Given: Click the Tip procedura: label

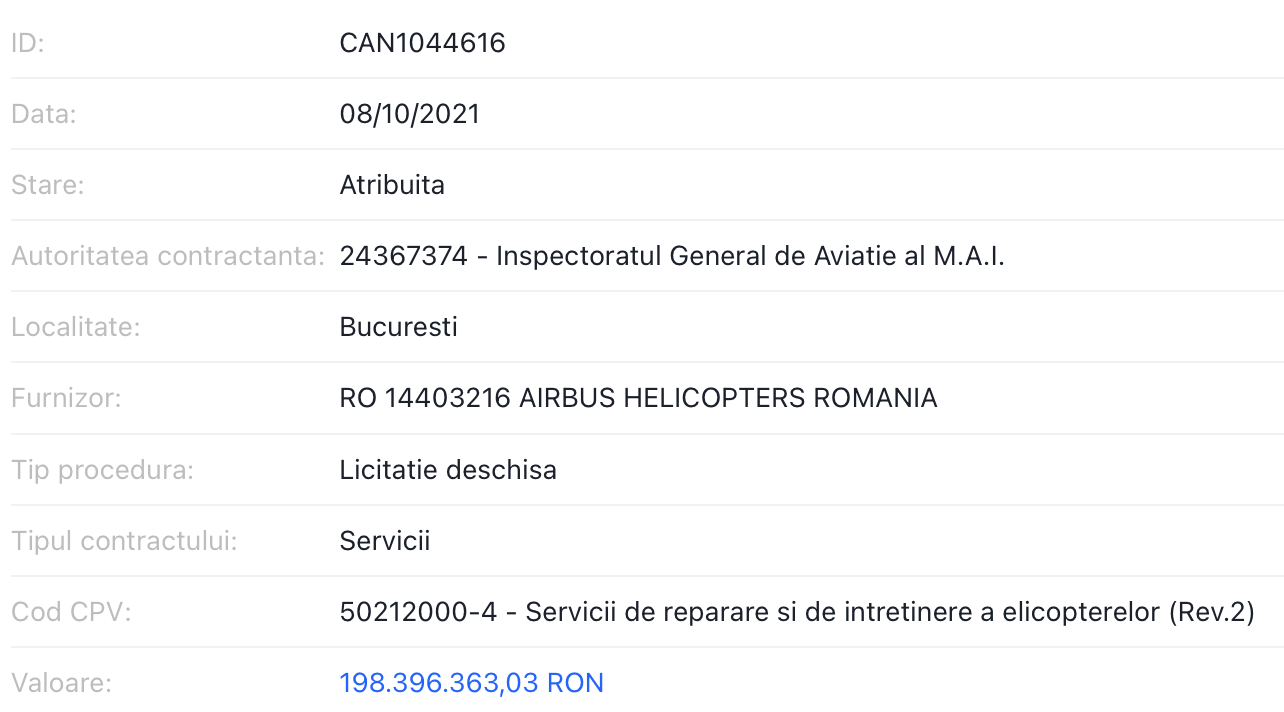Looking at the screenshot, I should pyautogui.click(x=103, y=469).
